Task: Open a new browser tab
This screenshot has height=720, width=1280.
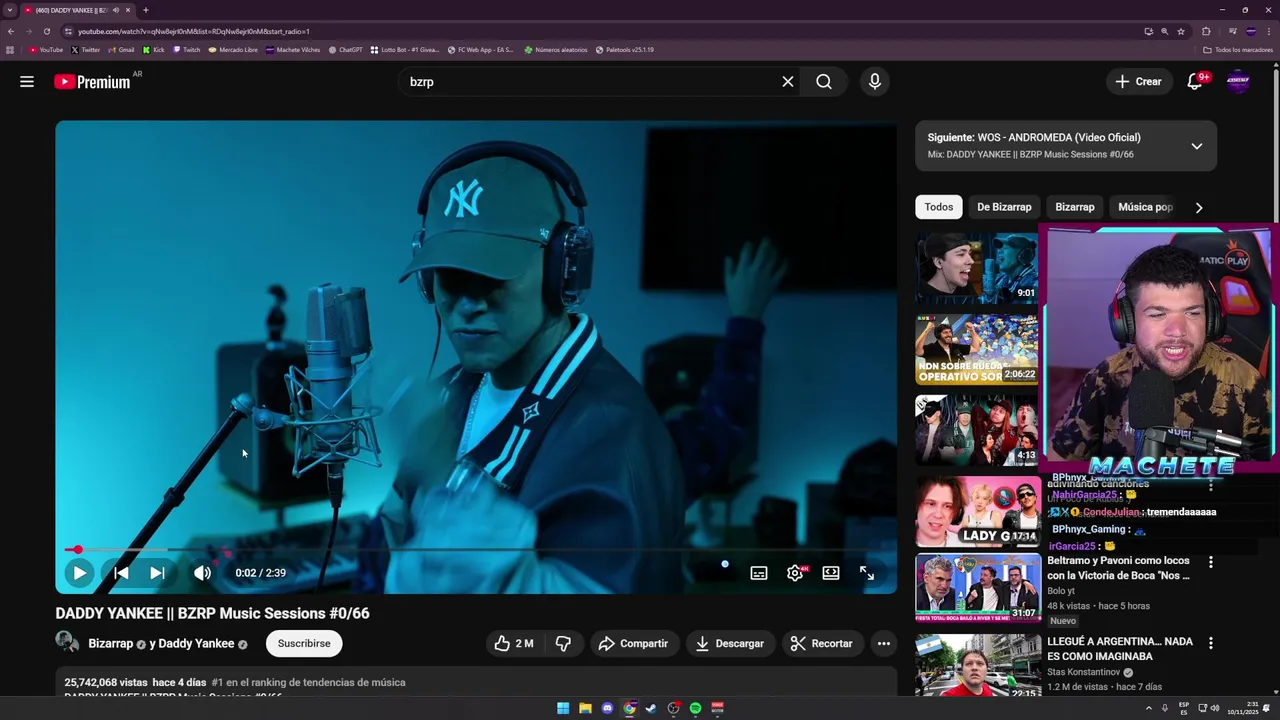Action: pos(146,10)
